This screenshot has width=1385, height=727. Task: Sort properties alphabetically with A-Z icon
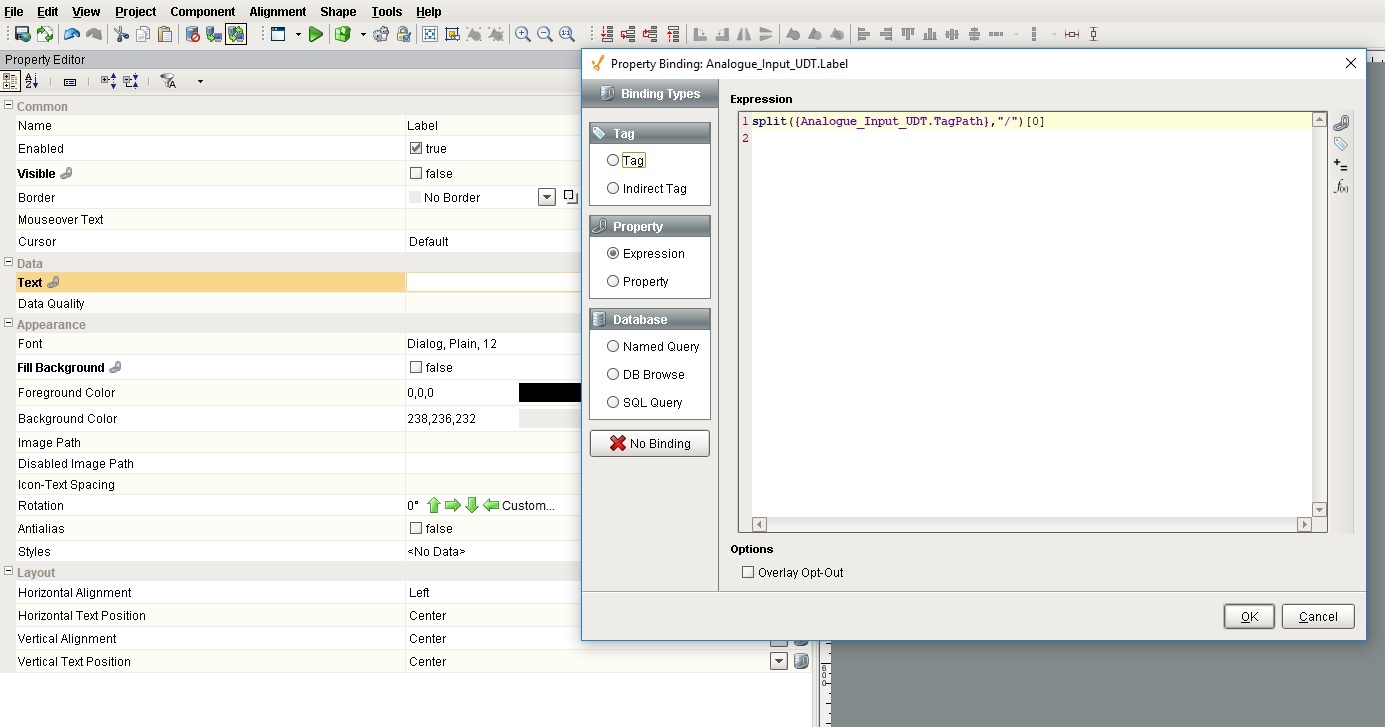pos(32,81)
